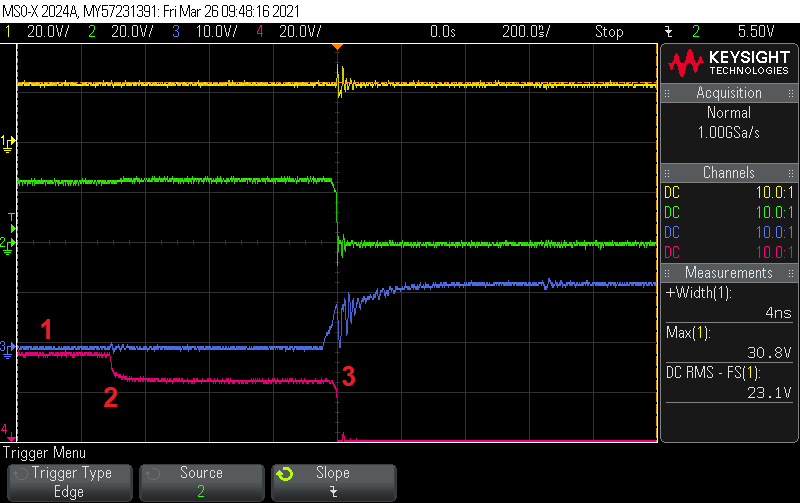The width and height of the screenshot is (800, 503).
Task: Click the Trigger Menu title
Action: (44, 453)
